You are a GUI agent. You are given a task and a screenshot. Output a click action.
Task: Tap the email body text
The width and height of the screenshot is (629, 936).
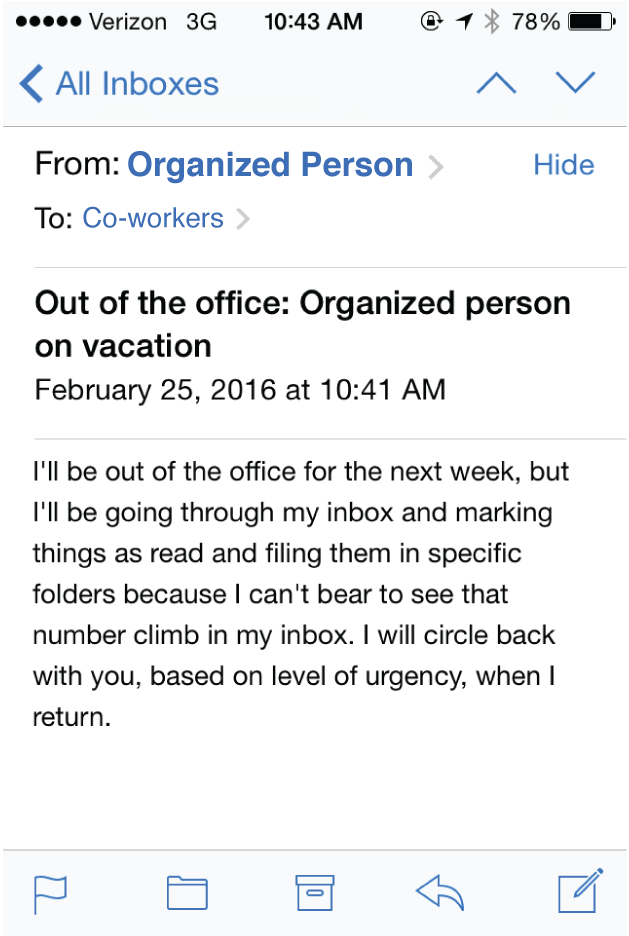(301, 594)
